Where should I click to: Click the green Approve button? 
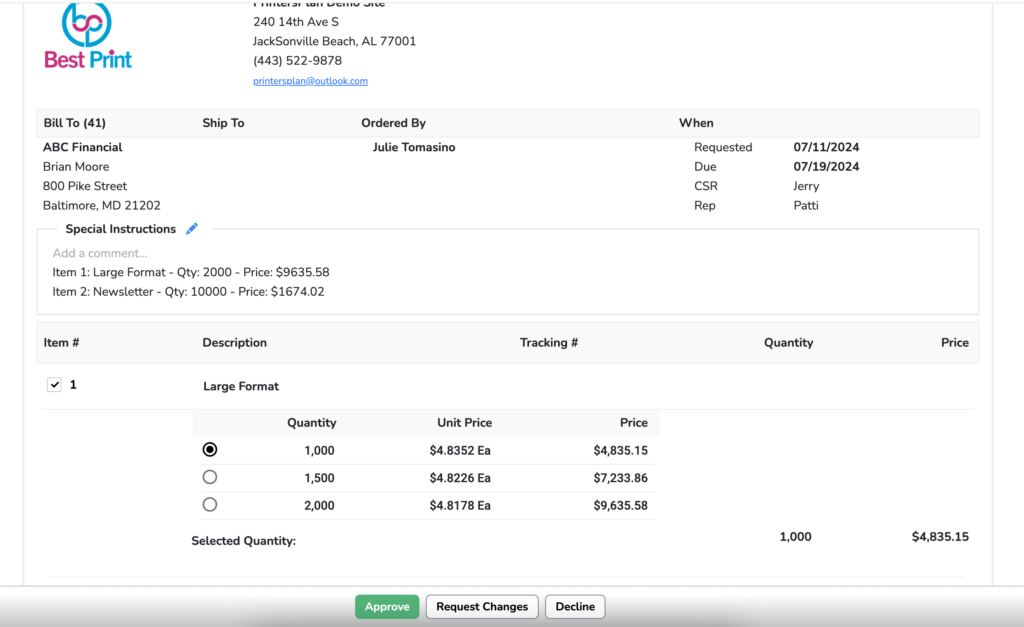pyautogui.click(x=386, y=606)
